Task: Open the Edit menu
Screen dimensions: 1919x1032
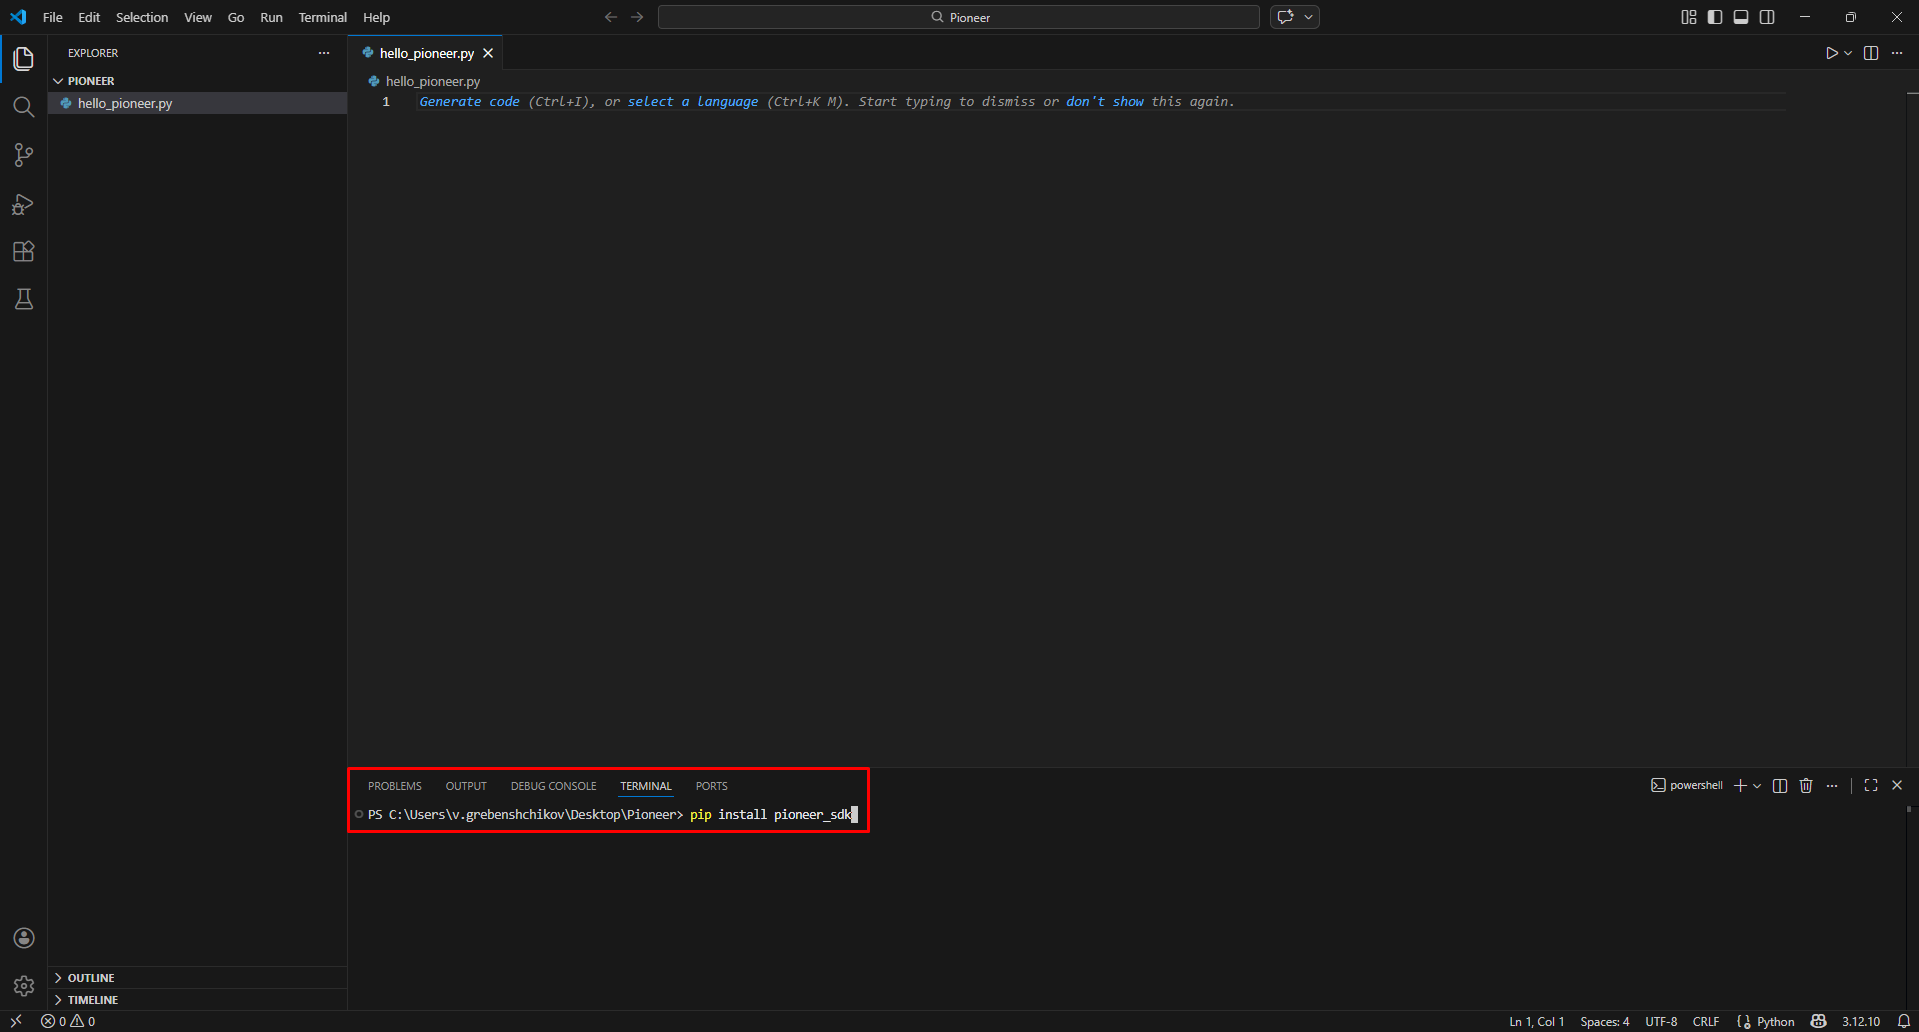Action: 89,17
